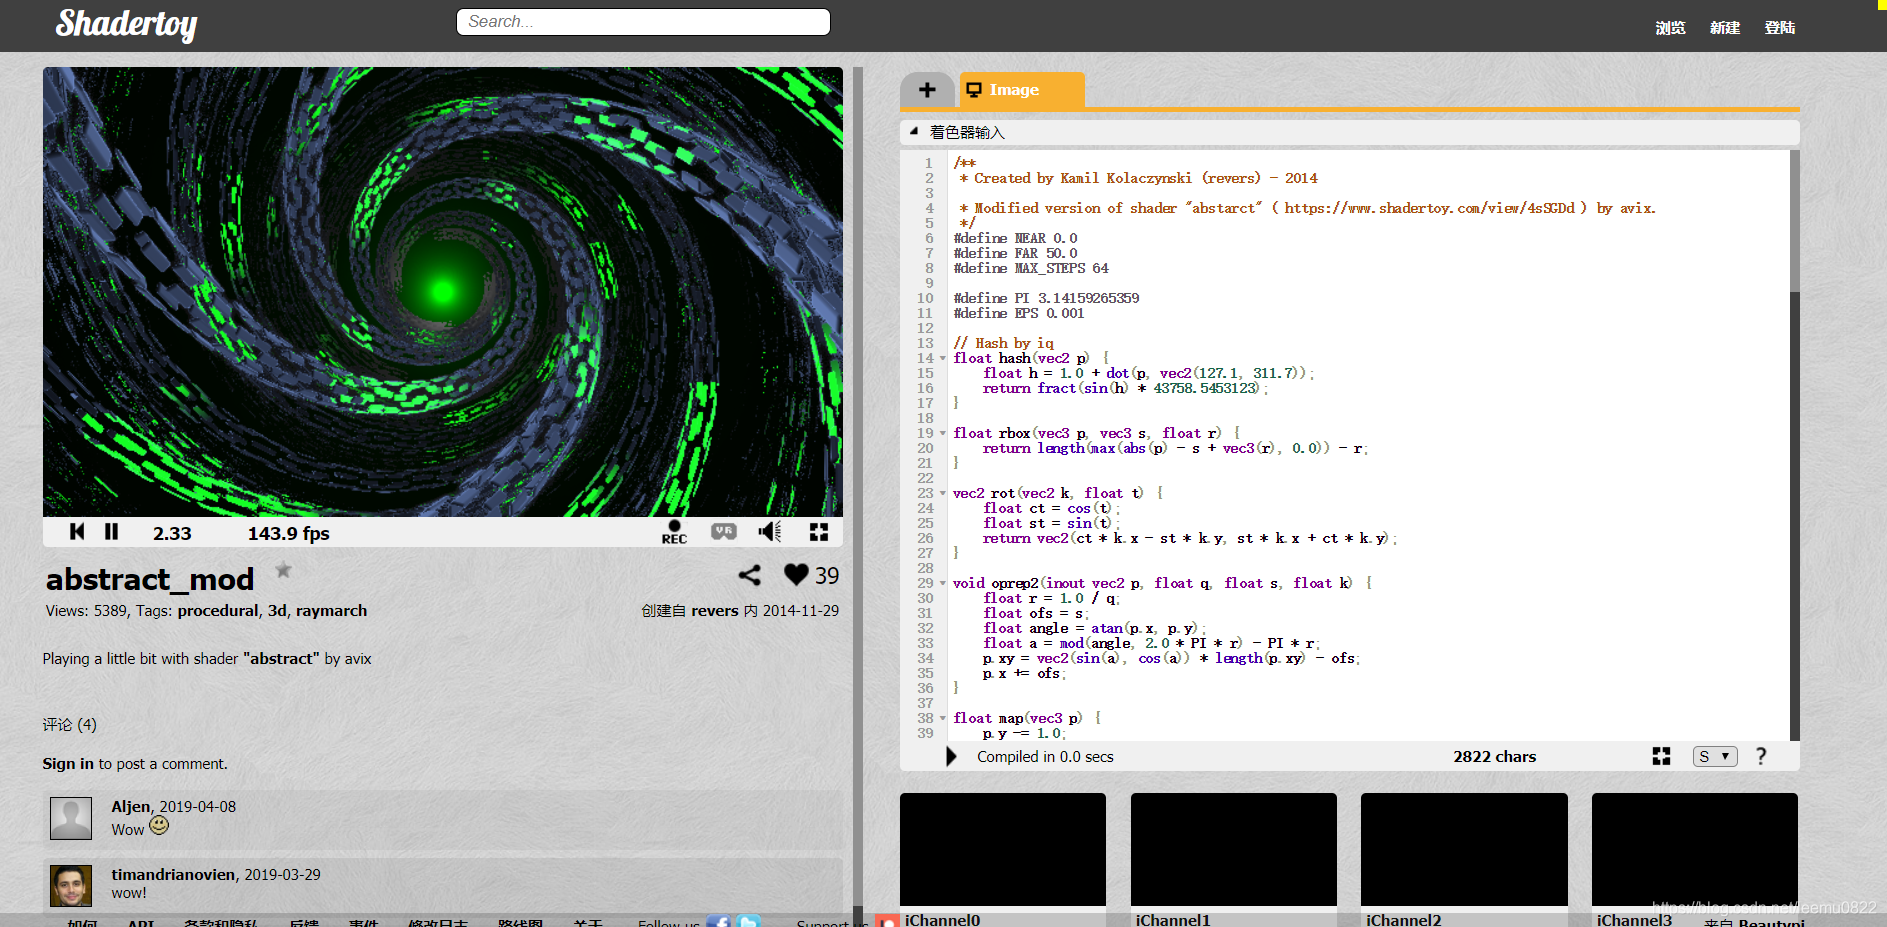Favorite the shader using the star icon
The height and width of the screenshot is (927, 1887).
283,570
